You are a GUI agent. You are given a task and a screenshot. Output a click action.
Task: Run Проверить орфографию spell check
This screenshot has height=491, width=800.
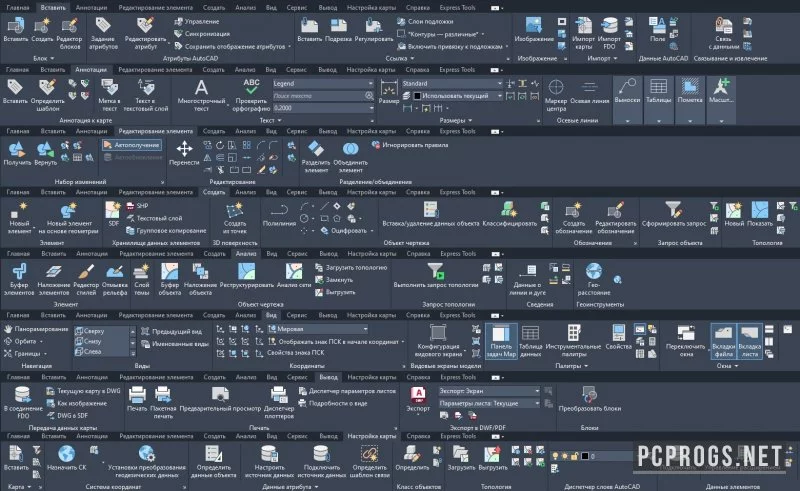click(251, 95)
